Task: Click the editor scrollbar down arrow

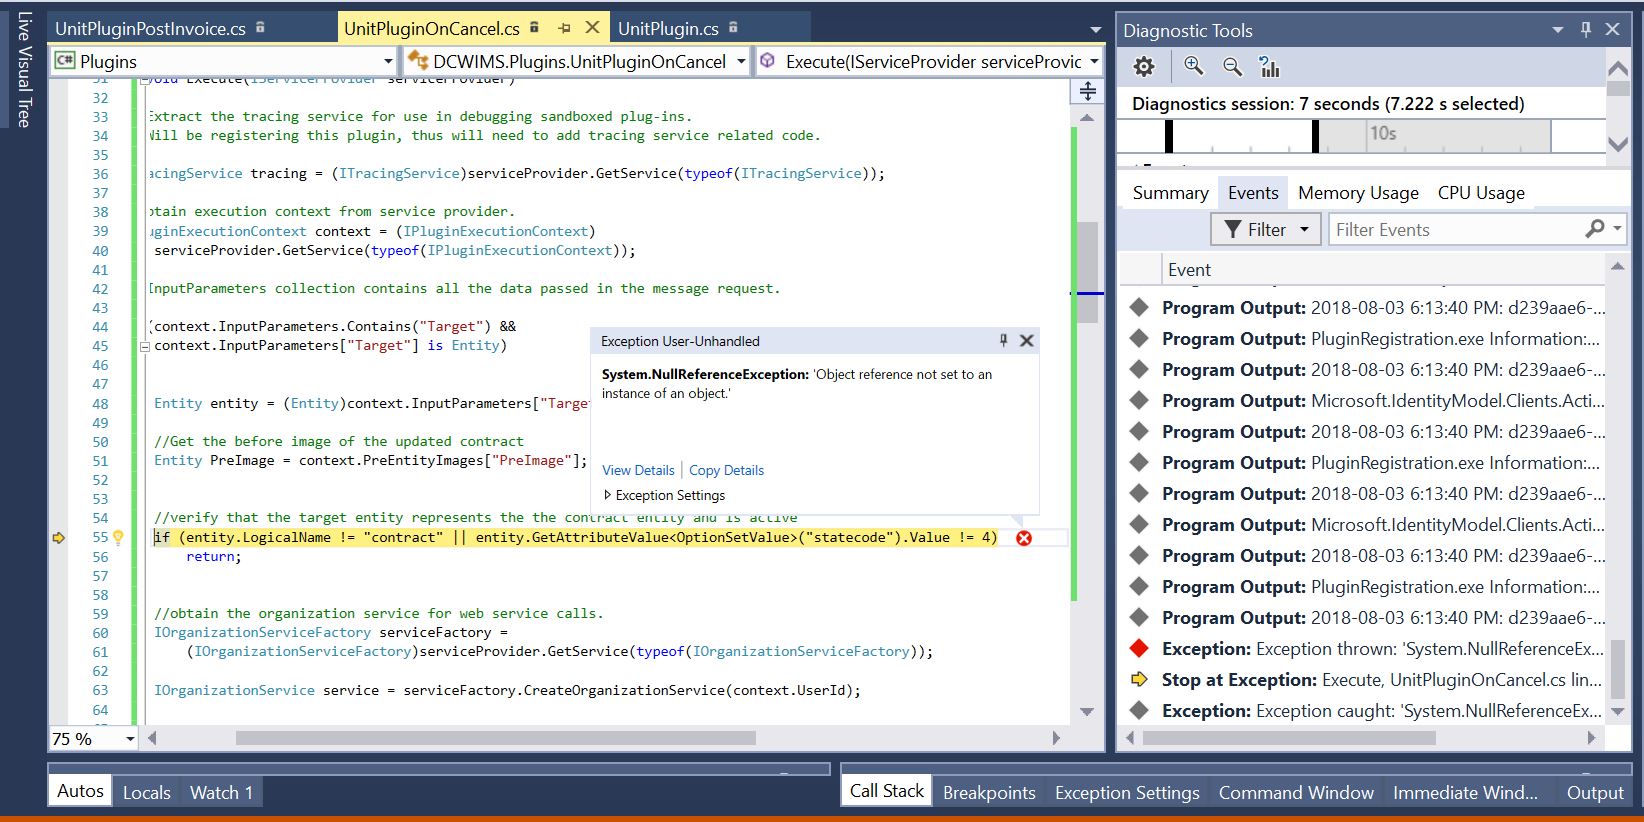Action: pos(1087,711)
